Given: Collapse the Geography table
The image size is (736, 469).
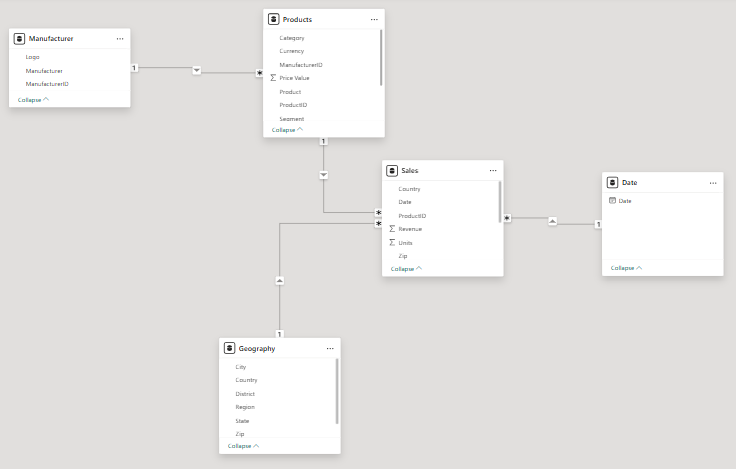Looking at the screenshot, I should pos(243,446).
